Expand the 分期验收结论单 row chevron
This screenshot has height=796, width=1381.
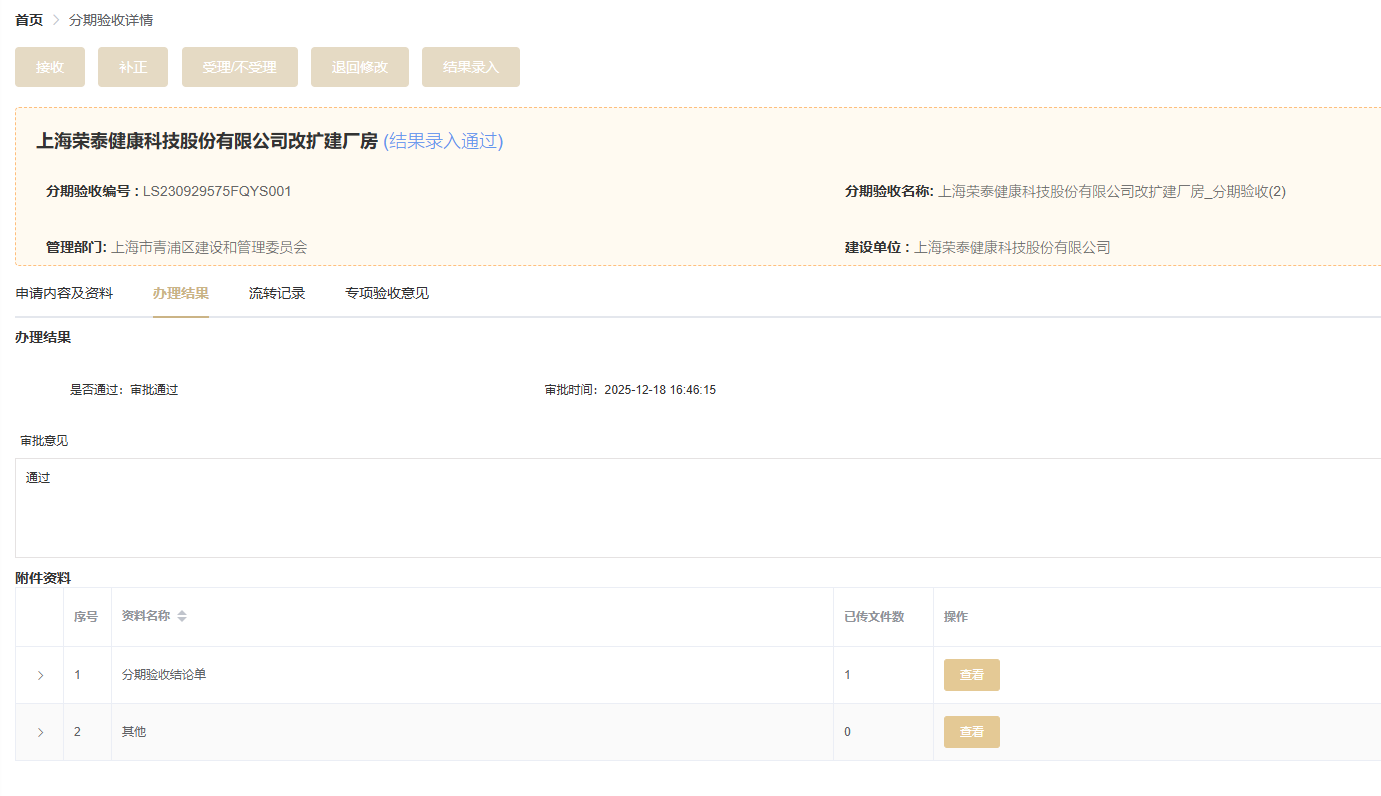click(x=40, y=675)
